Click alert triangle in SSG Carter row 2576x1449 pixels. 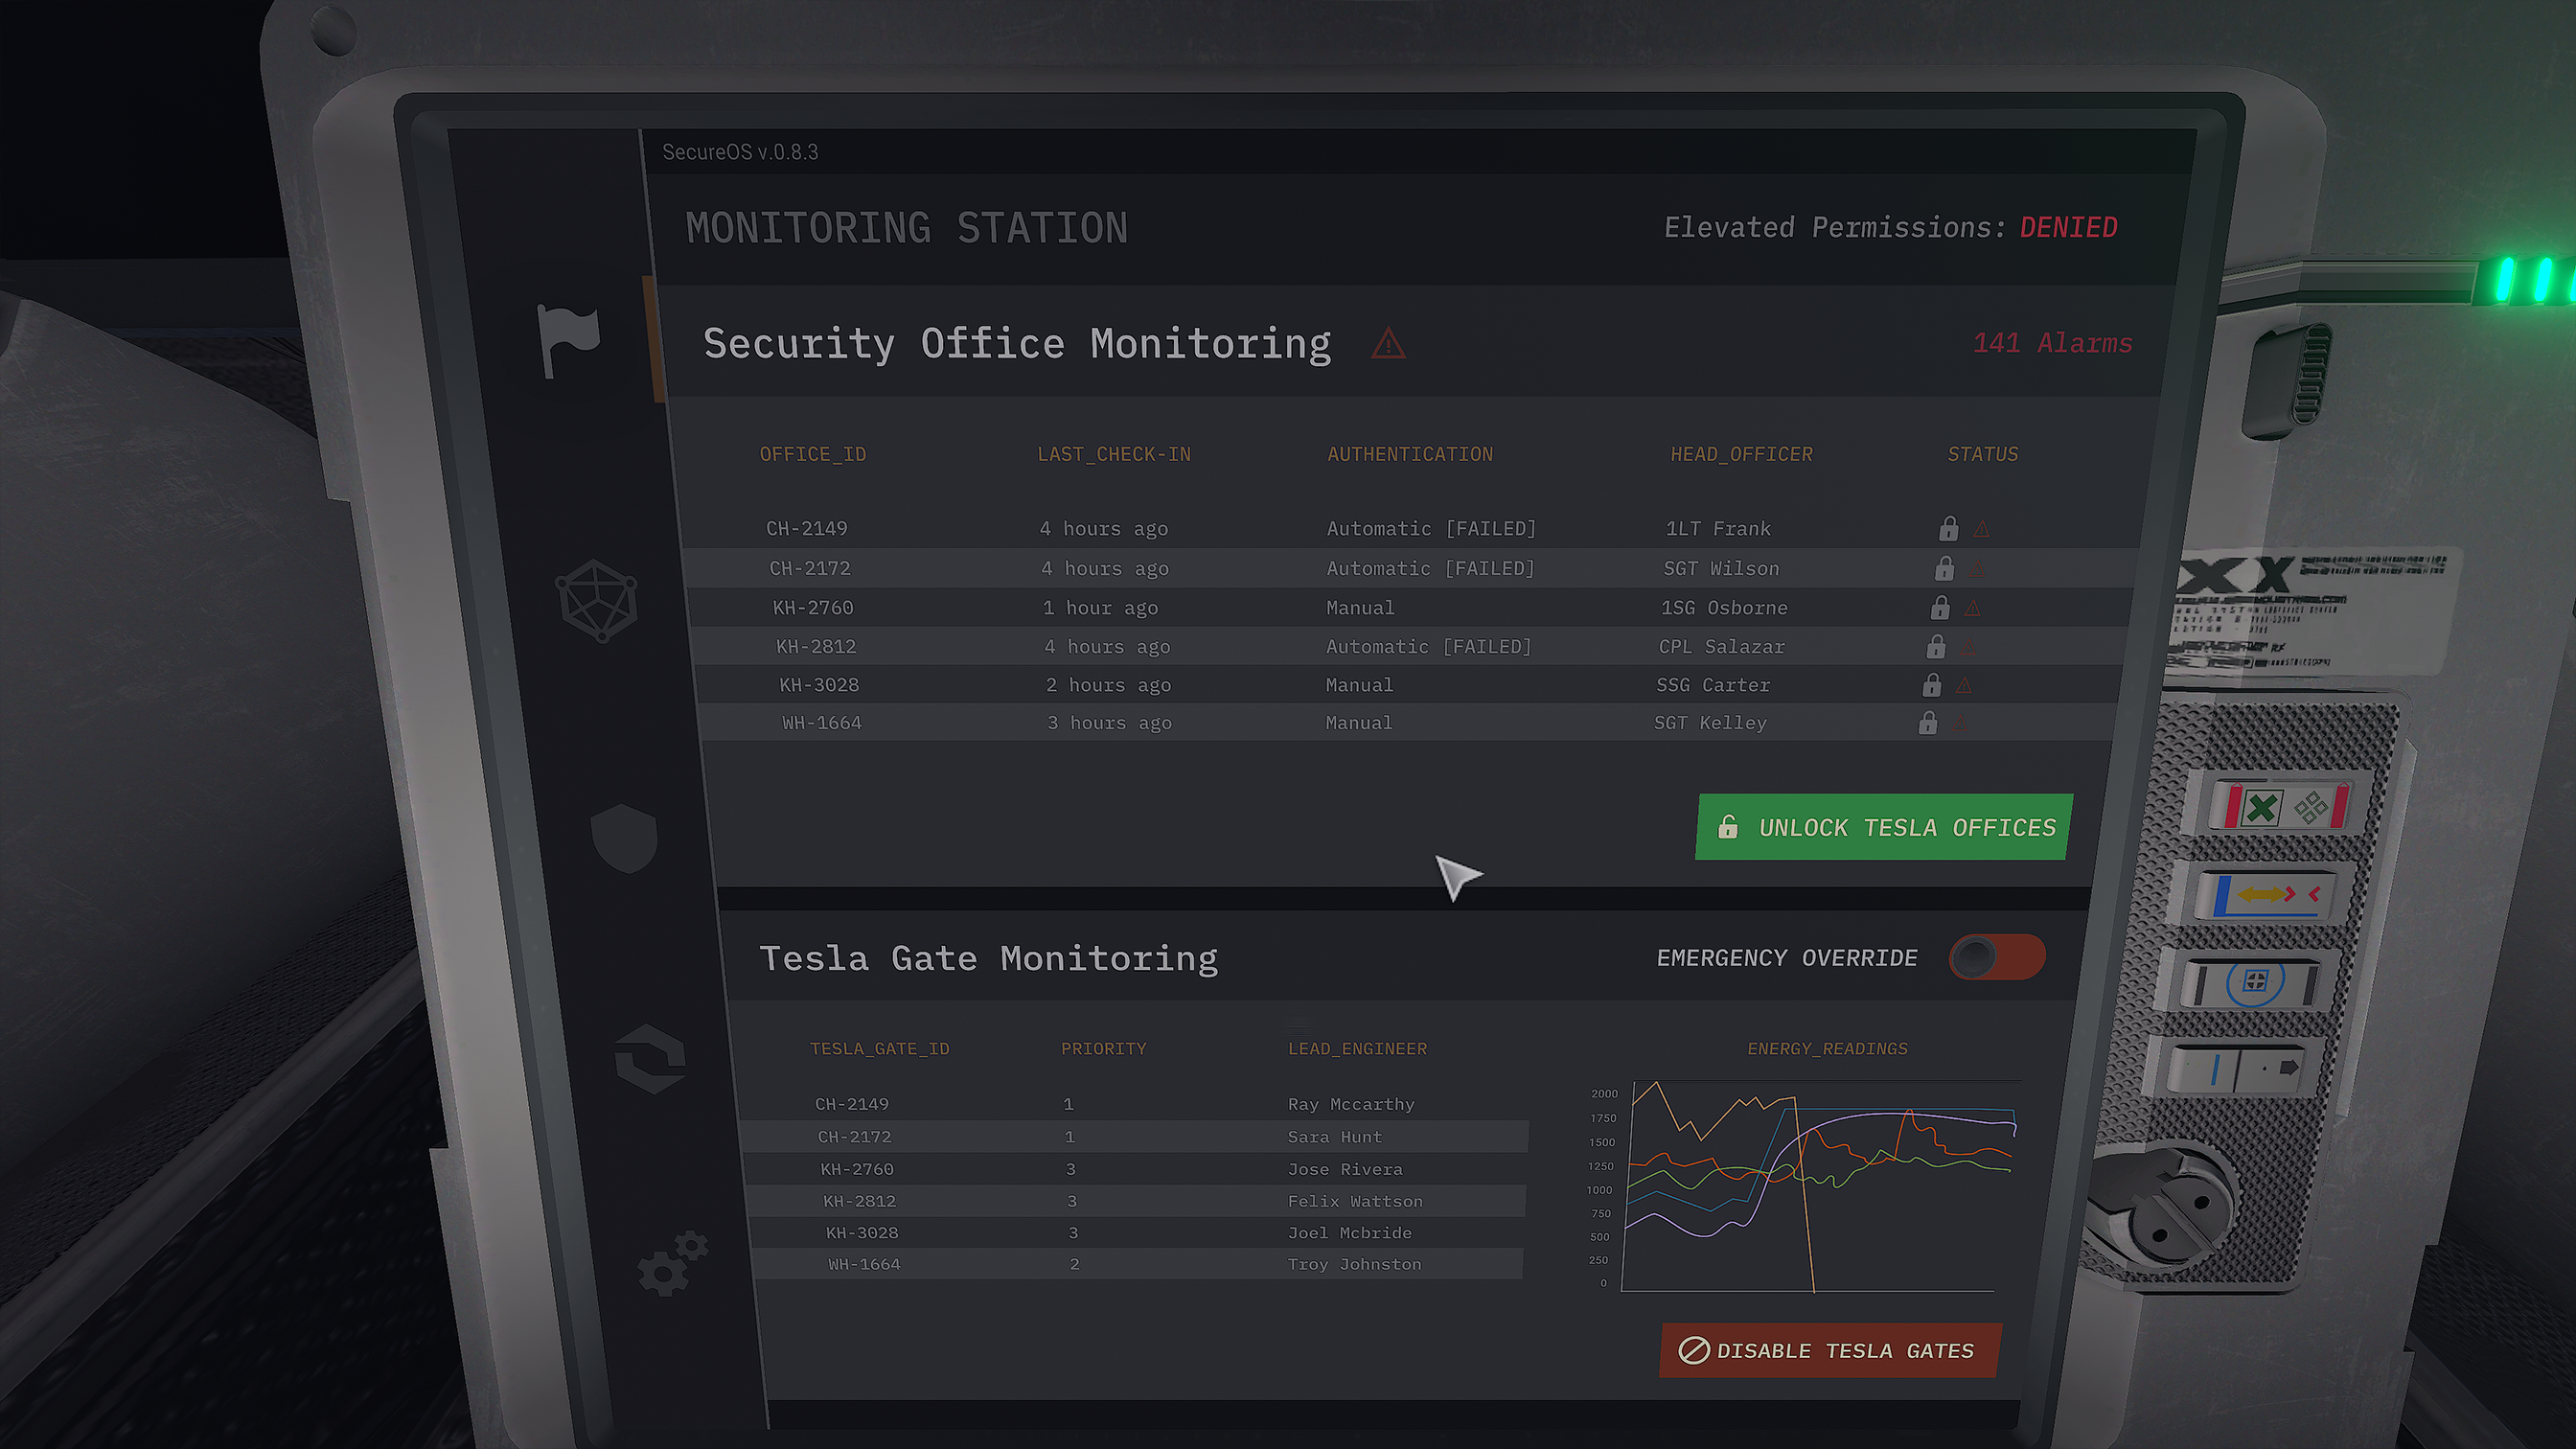[1964, 685]
